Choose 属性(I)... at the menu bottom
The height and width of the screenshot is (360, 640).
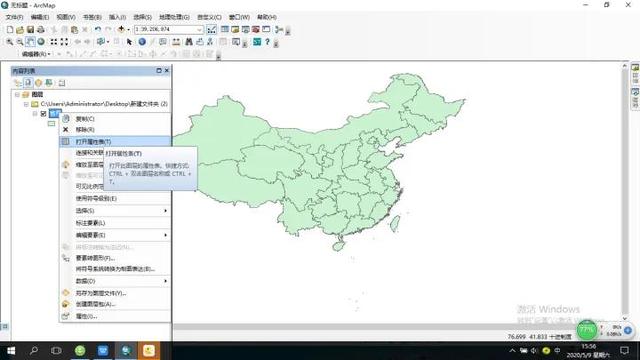(115, 316)
